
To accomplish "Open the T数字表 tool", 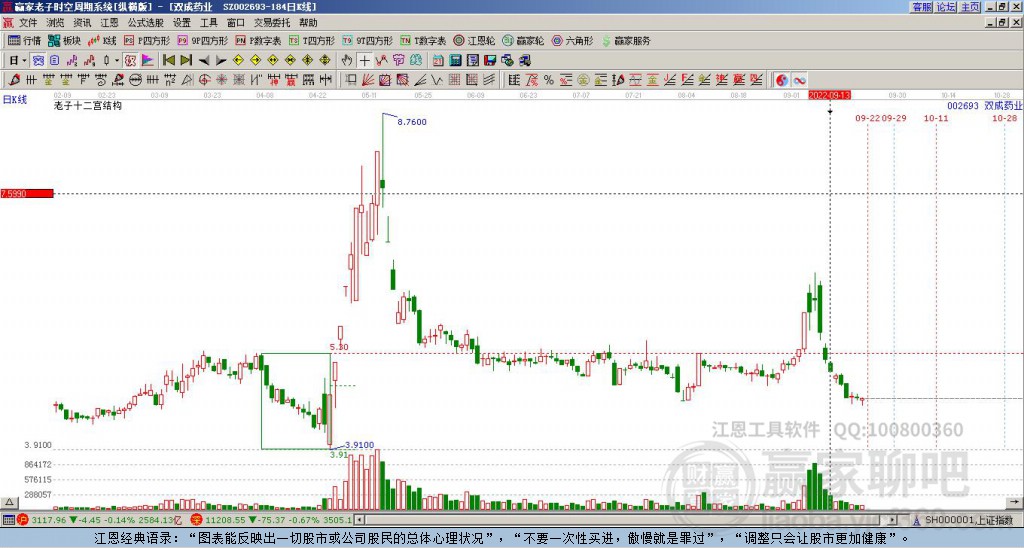I will click(x=423, y=40).
